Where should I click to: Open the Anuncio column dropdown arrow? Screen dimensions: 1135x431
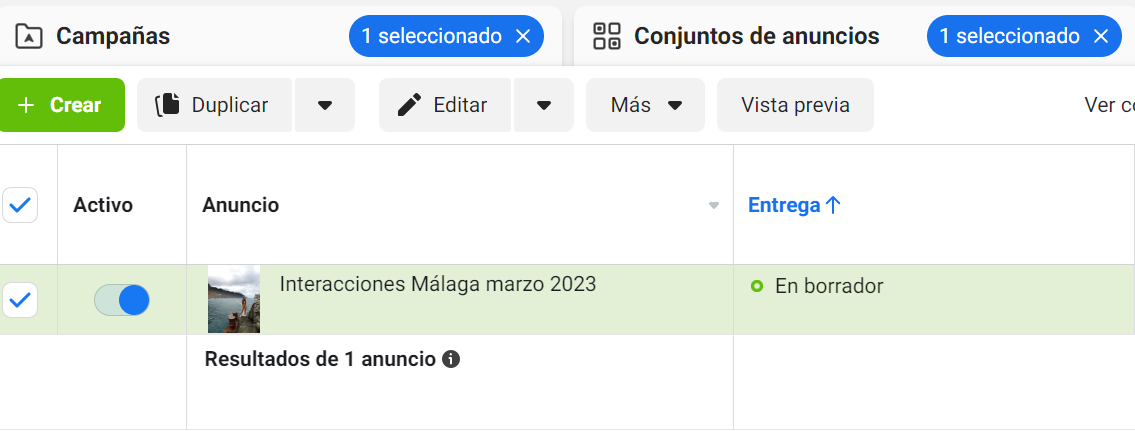click(714, 206)
